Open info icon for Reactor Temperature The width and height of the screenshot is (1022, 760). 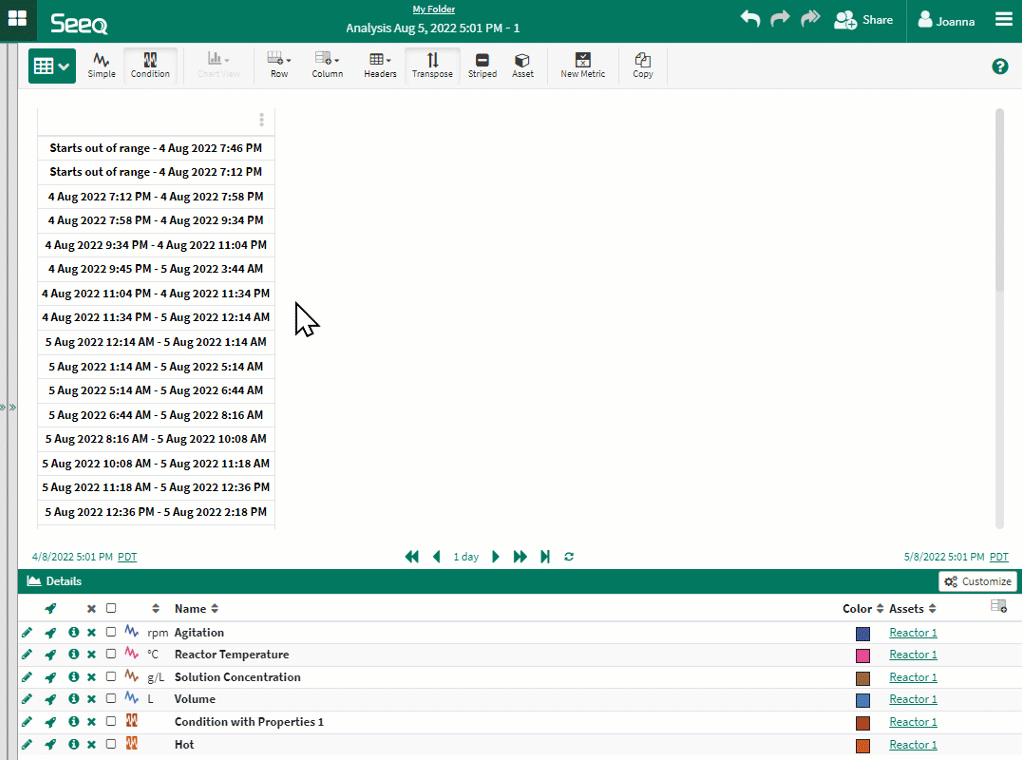73,655
